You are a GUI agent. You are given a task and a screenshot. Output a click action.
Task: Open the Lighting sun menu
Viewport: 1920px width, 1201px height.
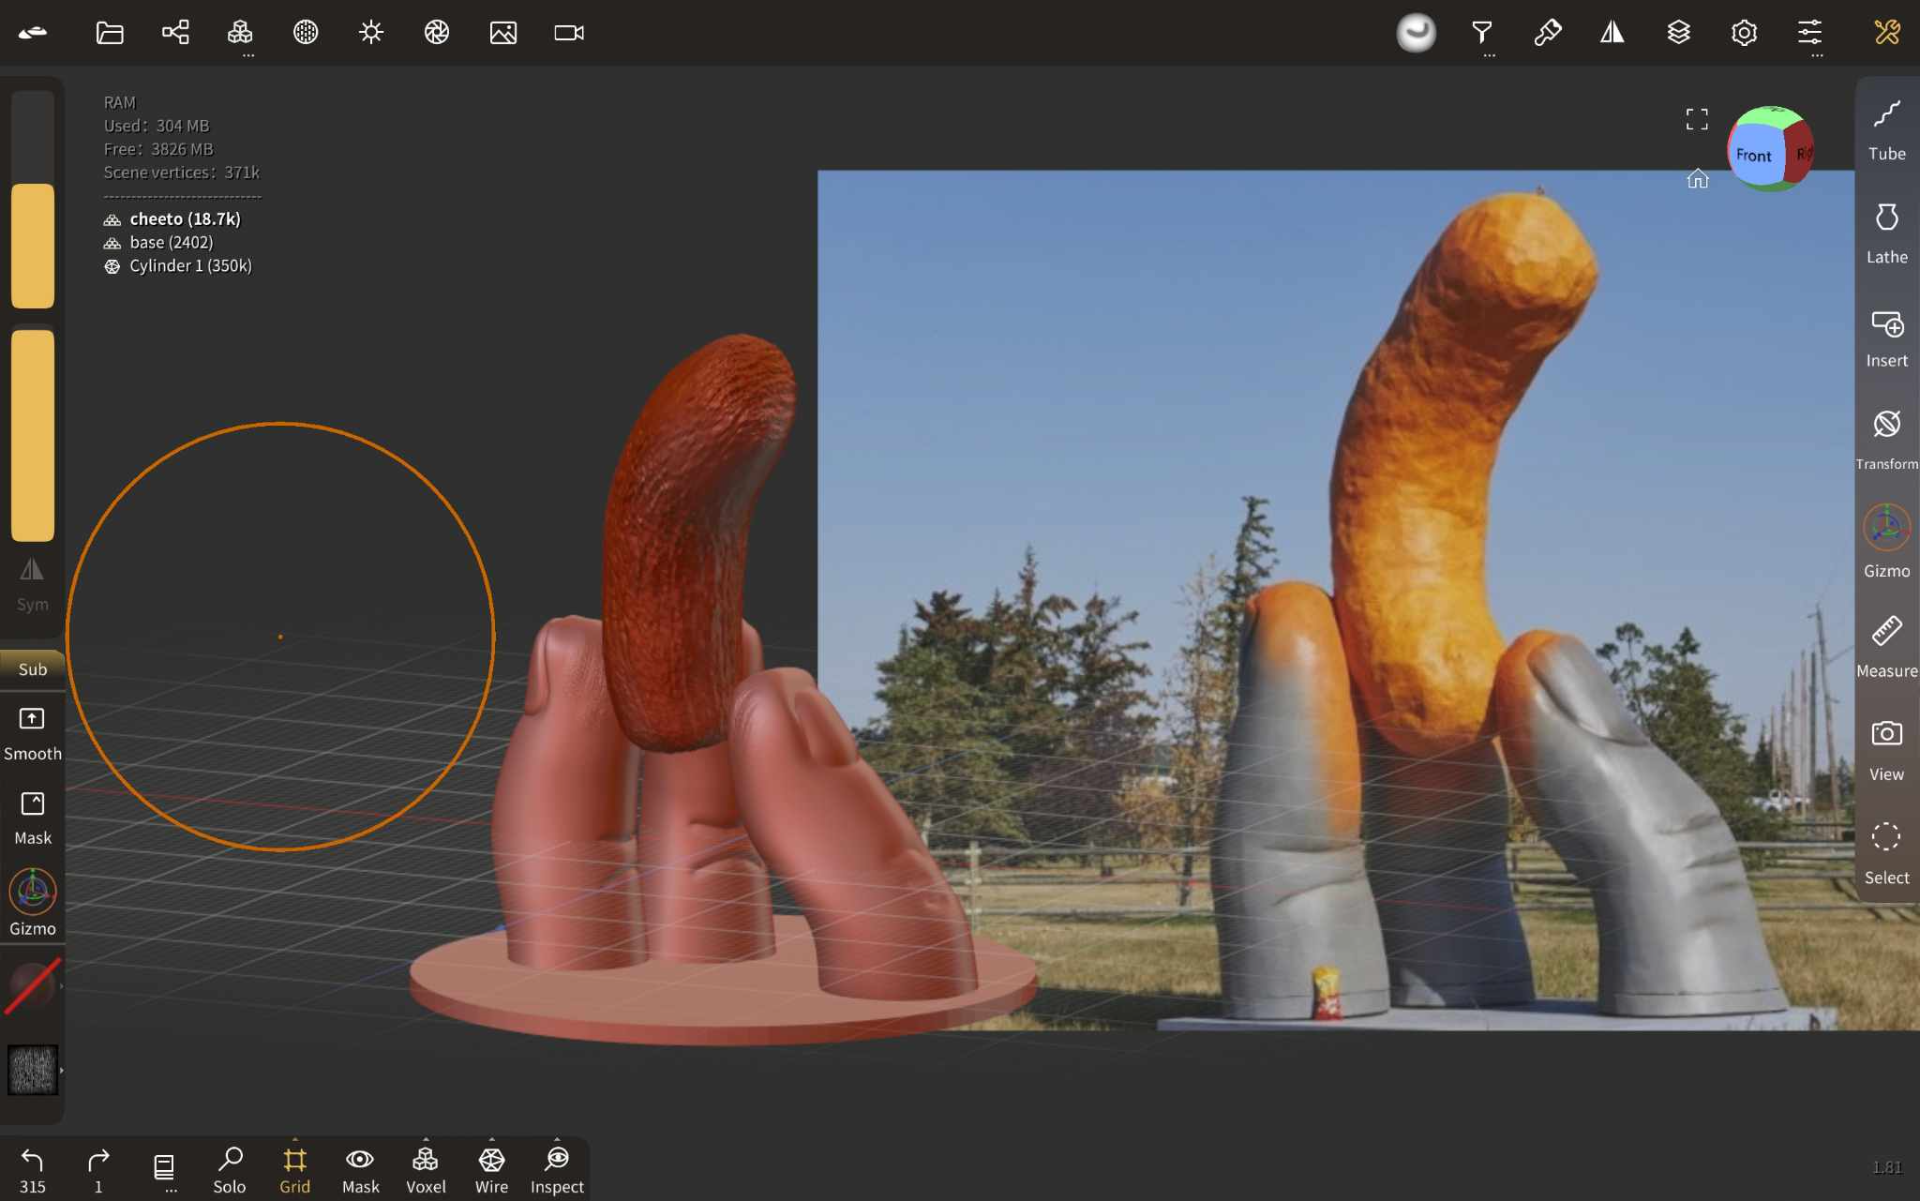[x=371, y=33]
